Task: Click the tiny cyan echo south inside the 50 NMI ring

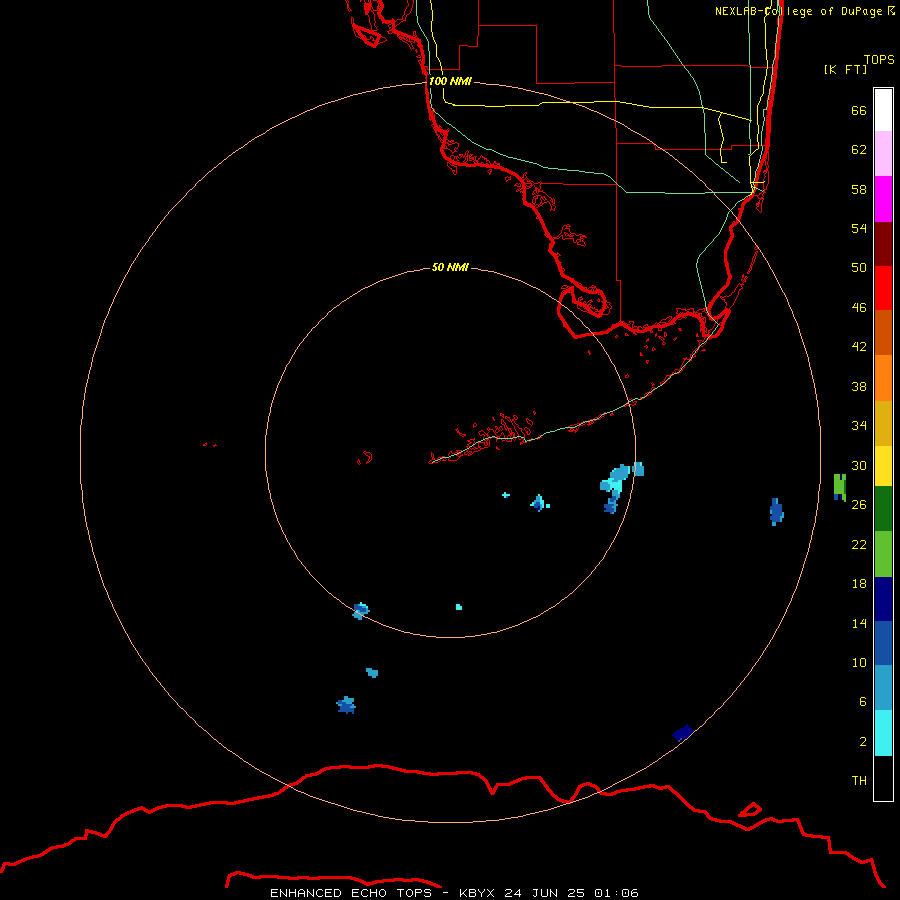Action: (x=459, y=607)
